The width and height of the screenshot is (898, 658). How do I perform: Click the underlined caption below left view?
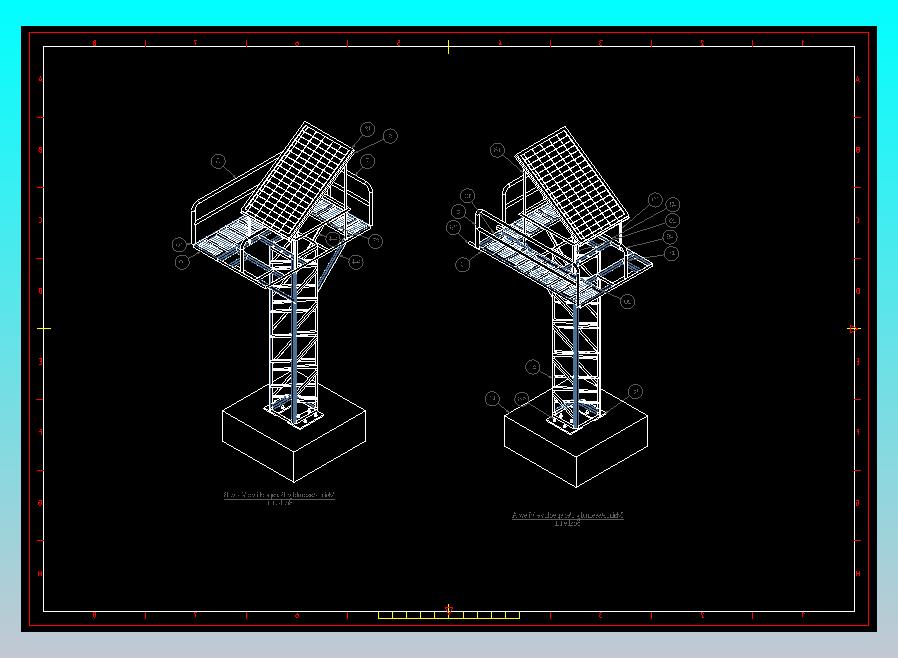279,495
